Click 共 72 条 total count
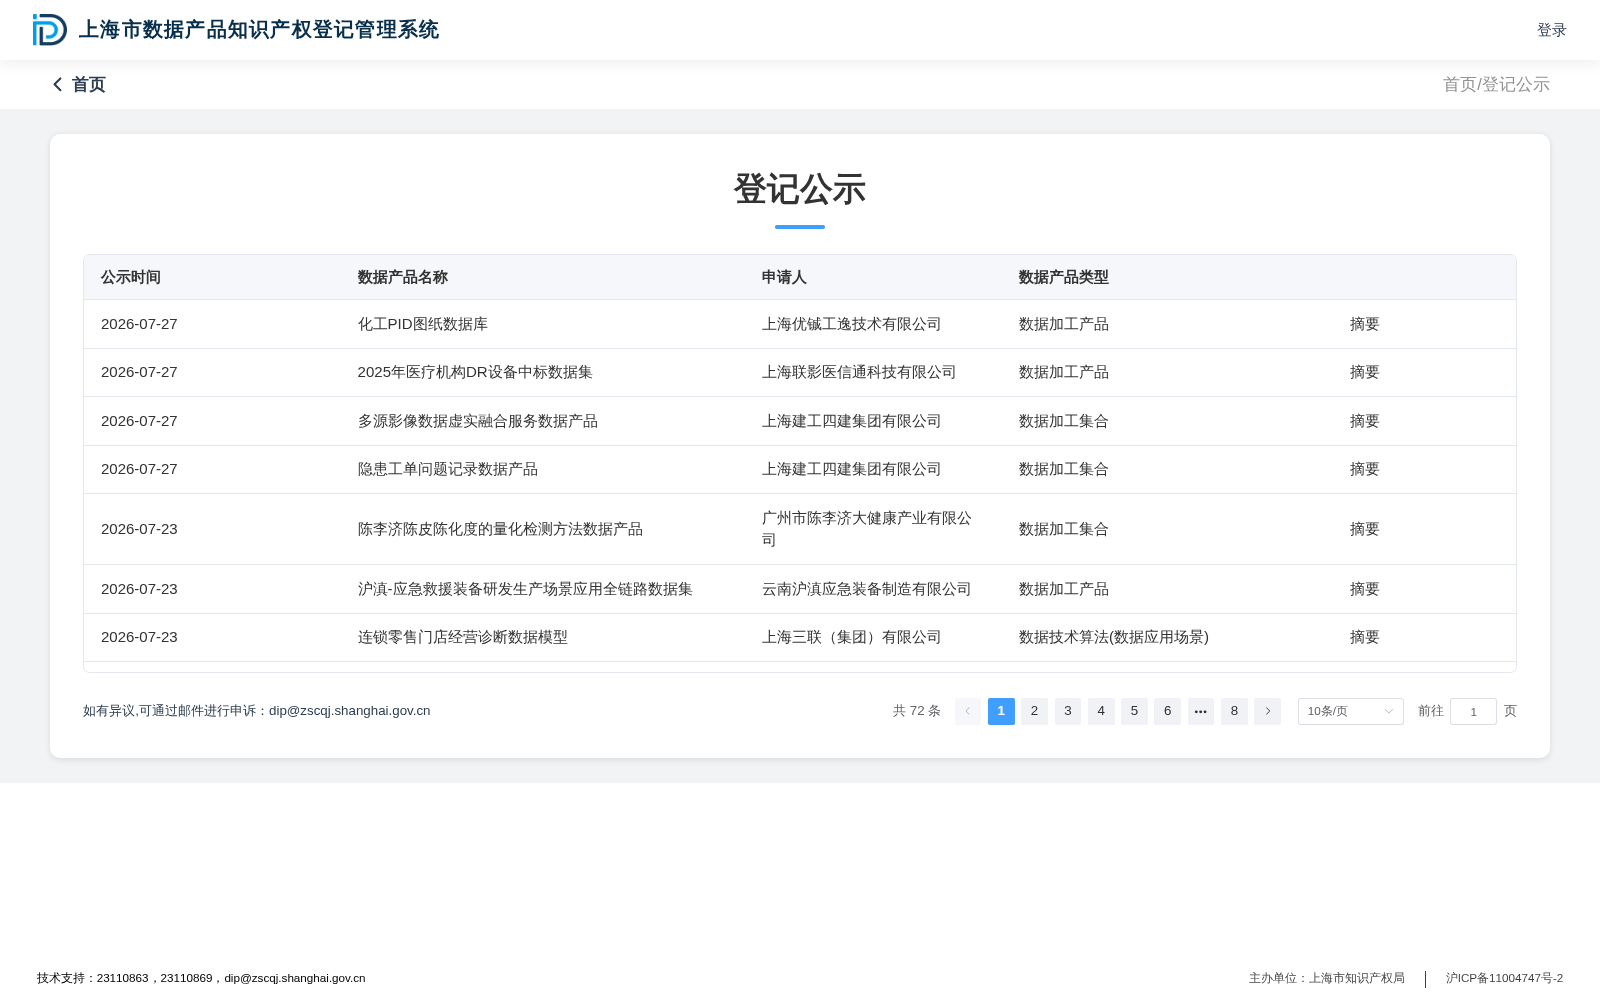1600x1000 pixels. (x=917, y=711)
